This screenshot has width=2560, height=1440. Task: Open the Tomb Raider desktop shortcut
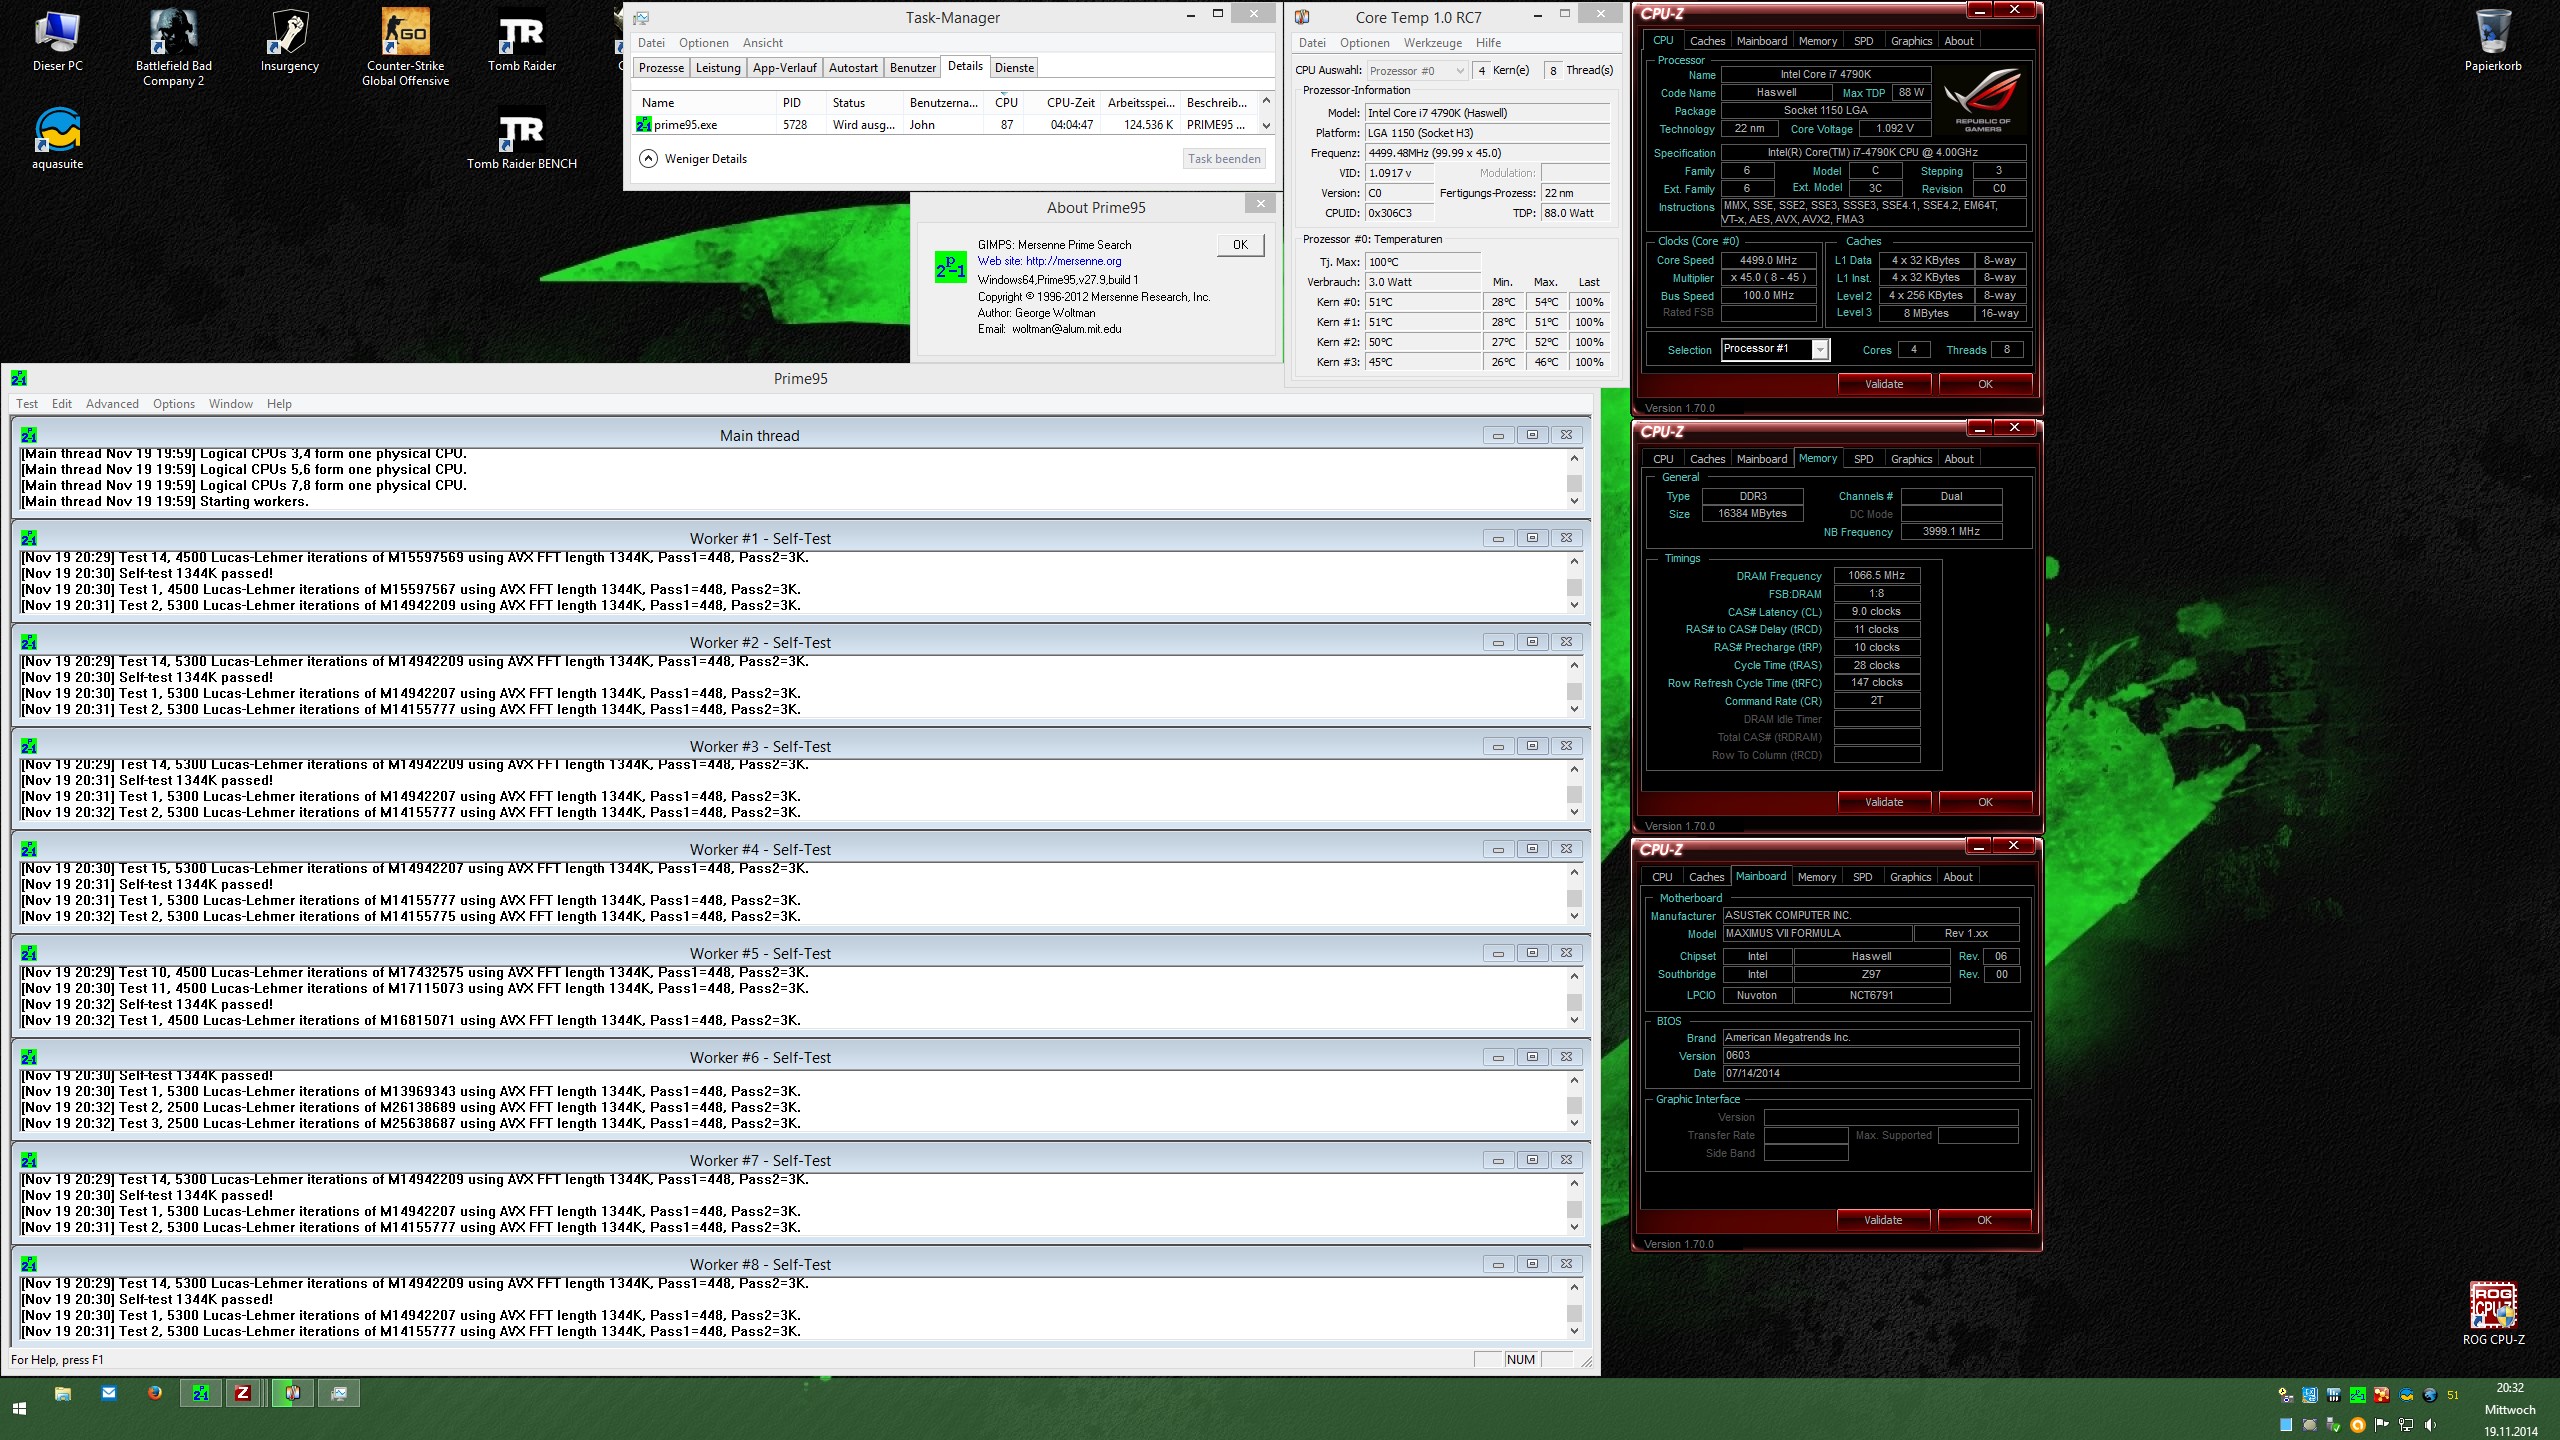click(521, 40)
